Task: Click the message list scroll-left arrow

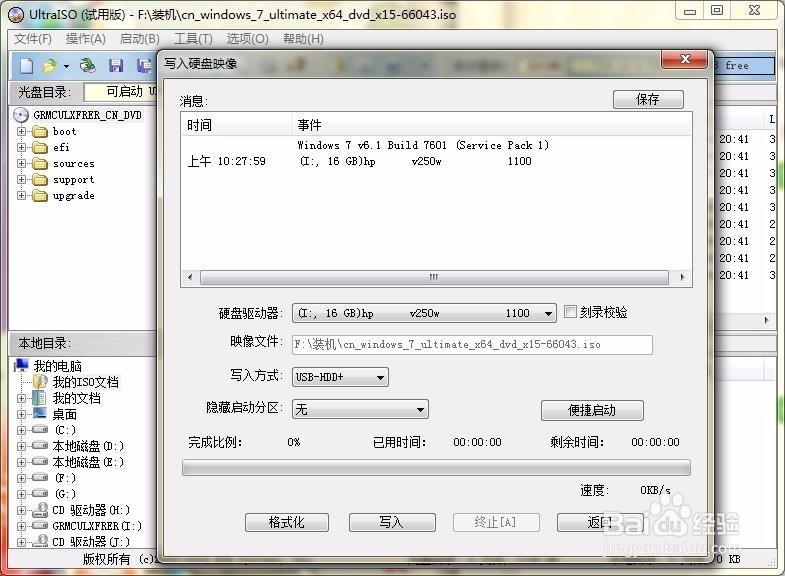Action: click(x=190, y=277)
